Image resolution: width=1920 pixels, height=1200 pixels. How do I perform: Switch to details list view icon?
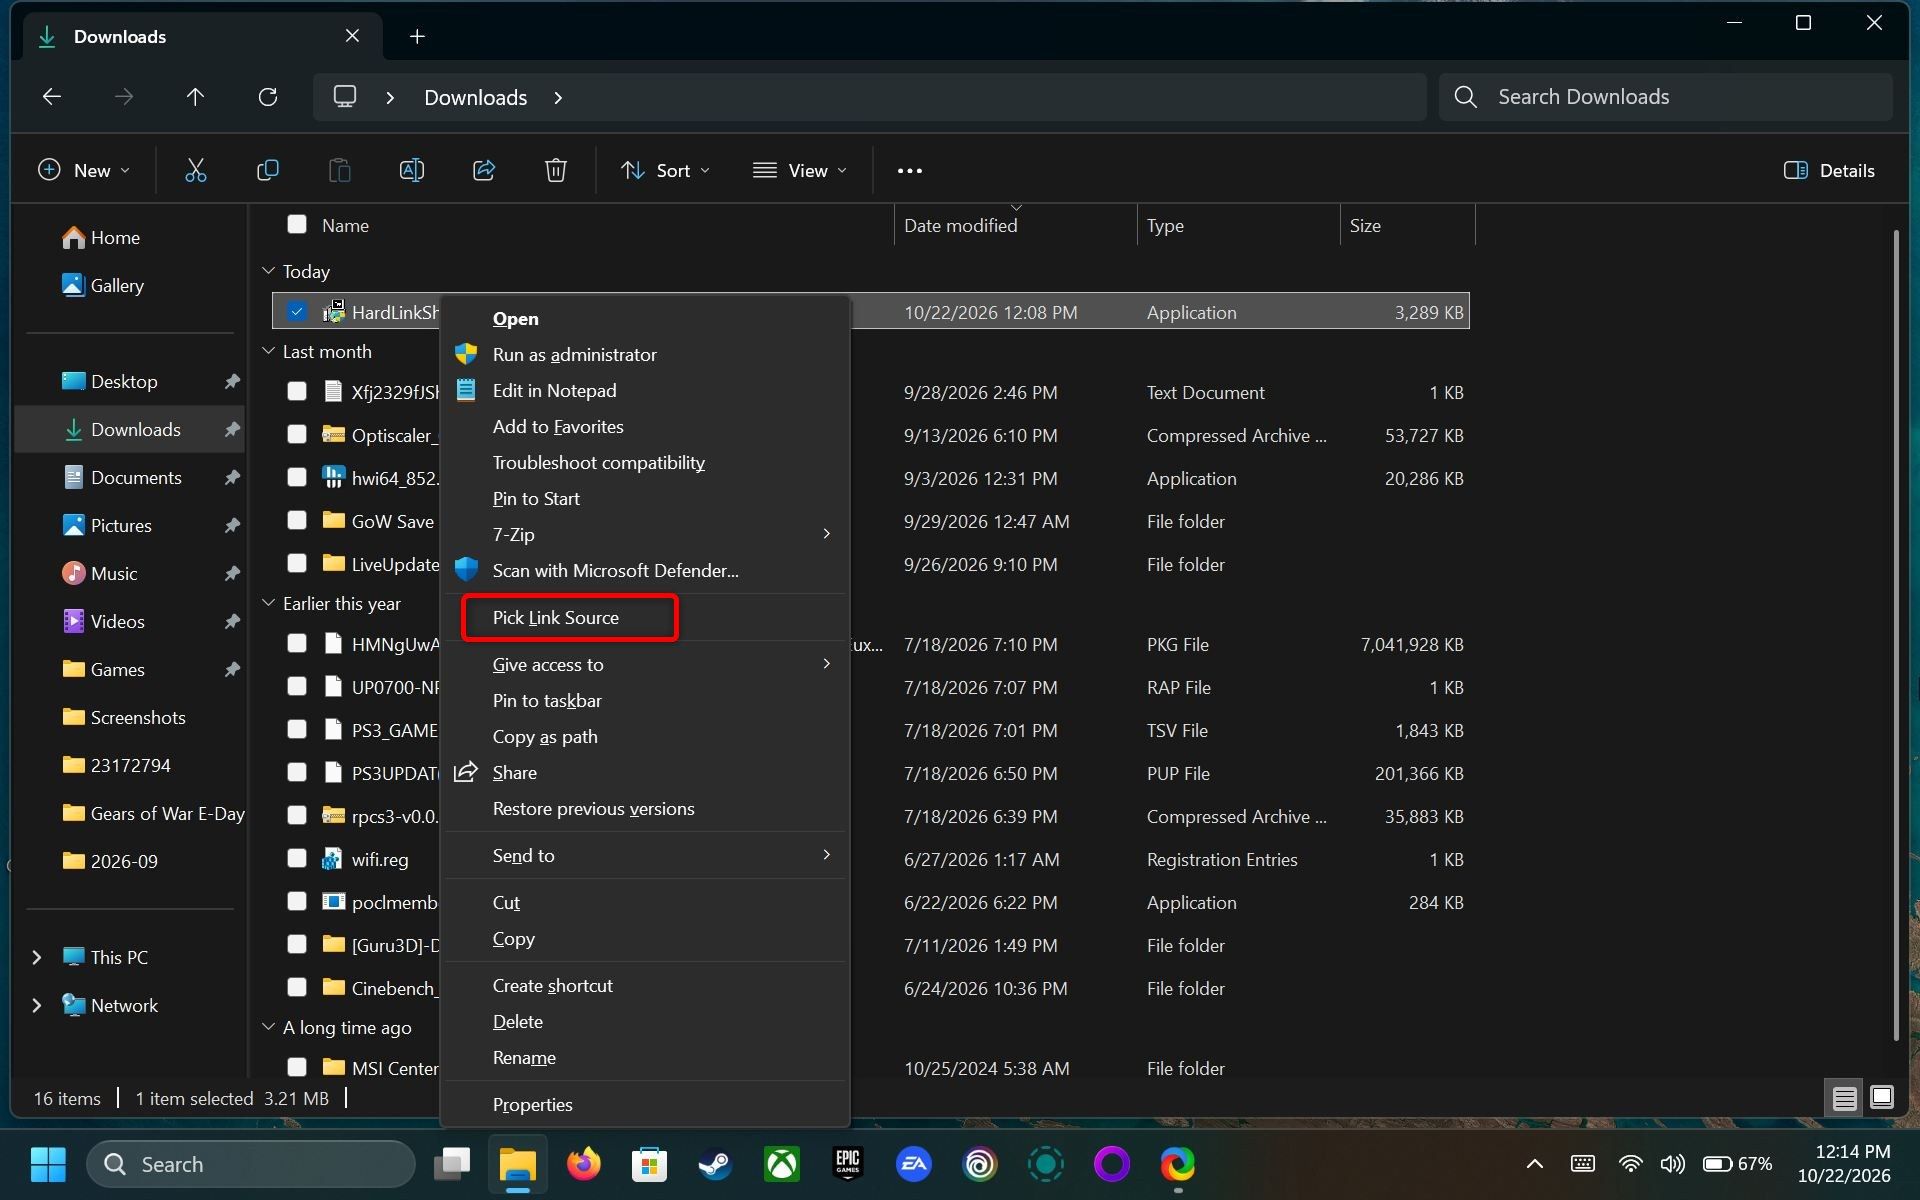click(x=1844, y=1098)
